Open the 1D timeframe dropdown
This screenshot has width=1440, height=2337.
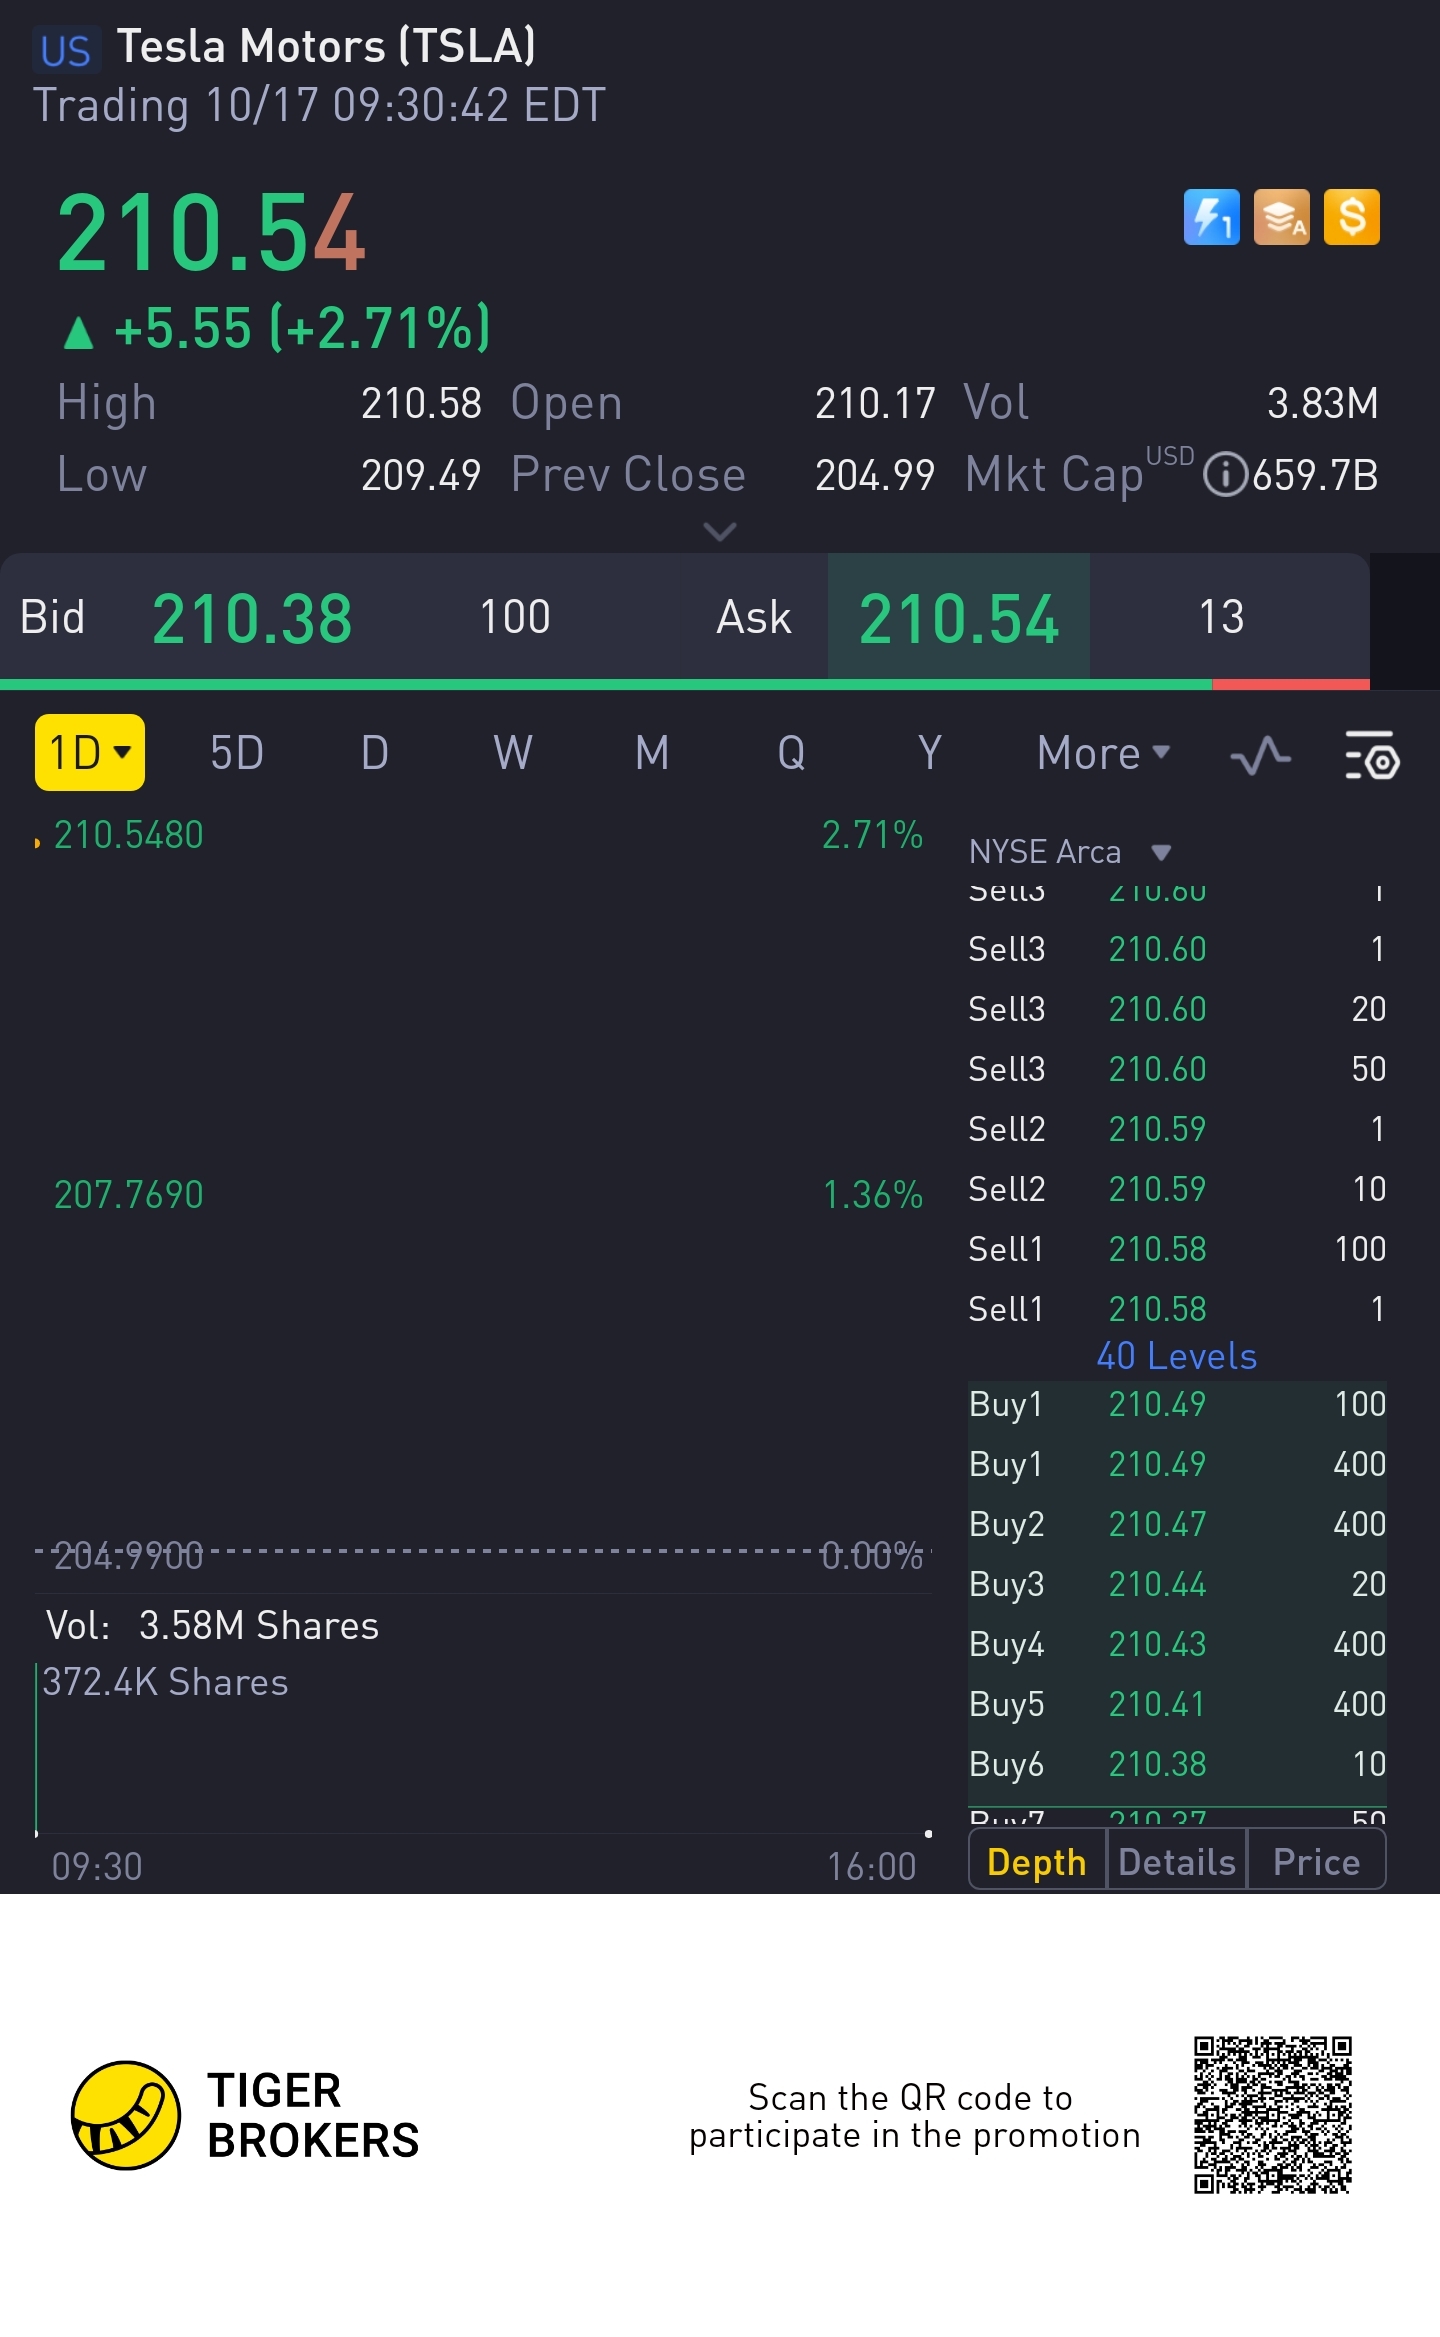90,753
